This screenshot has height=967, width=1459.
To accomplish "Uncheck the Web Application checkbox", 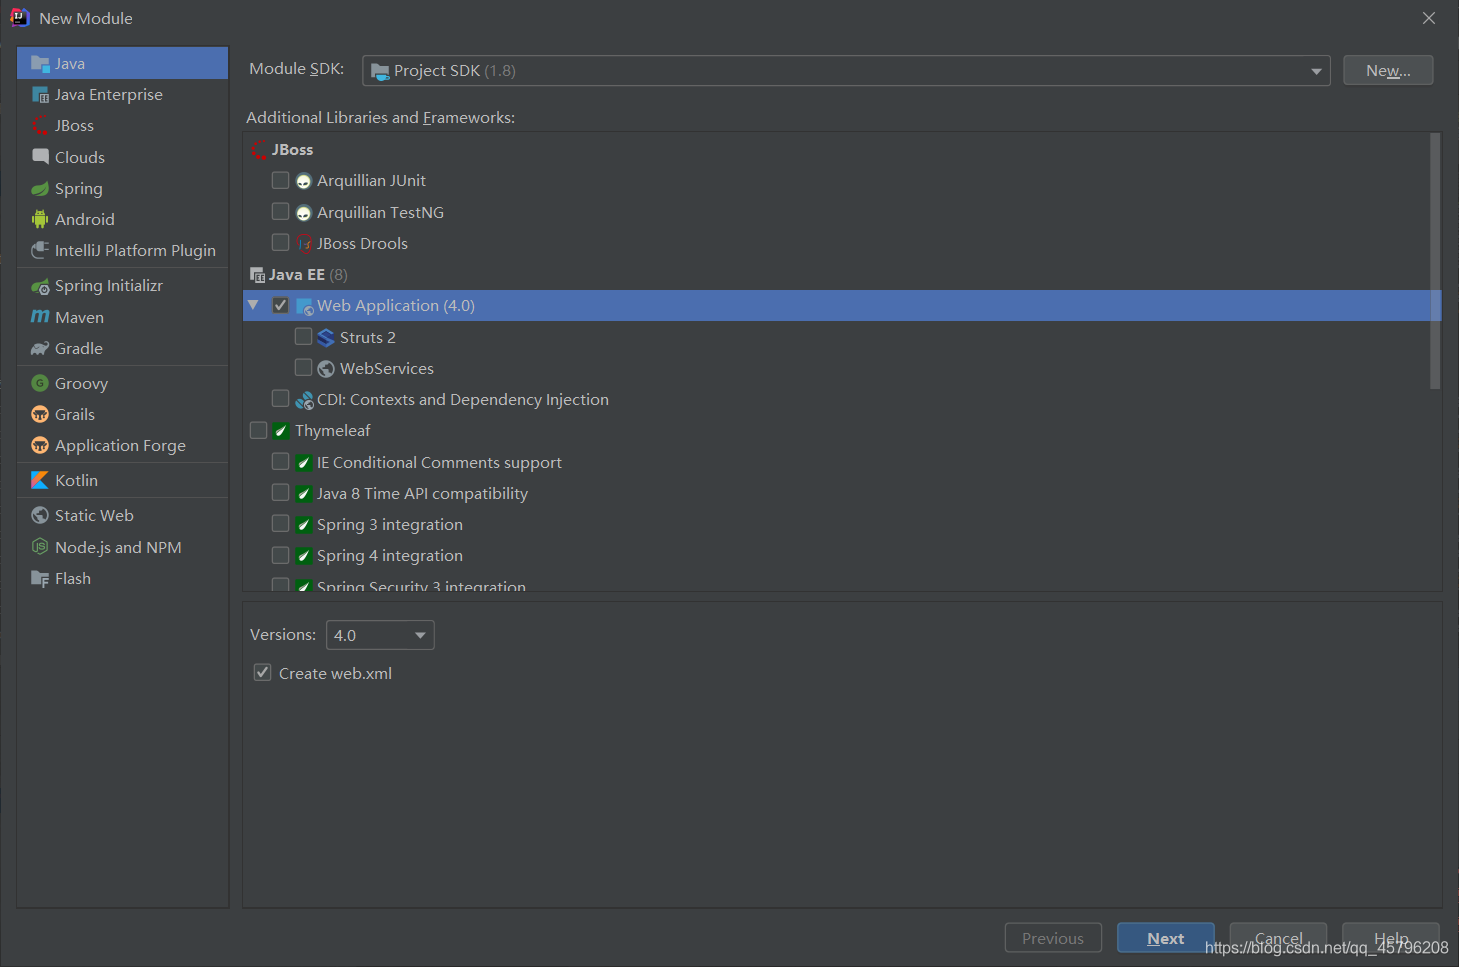I will pos(281,305).
